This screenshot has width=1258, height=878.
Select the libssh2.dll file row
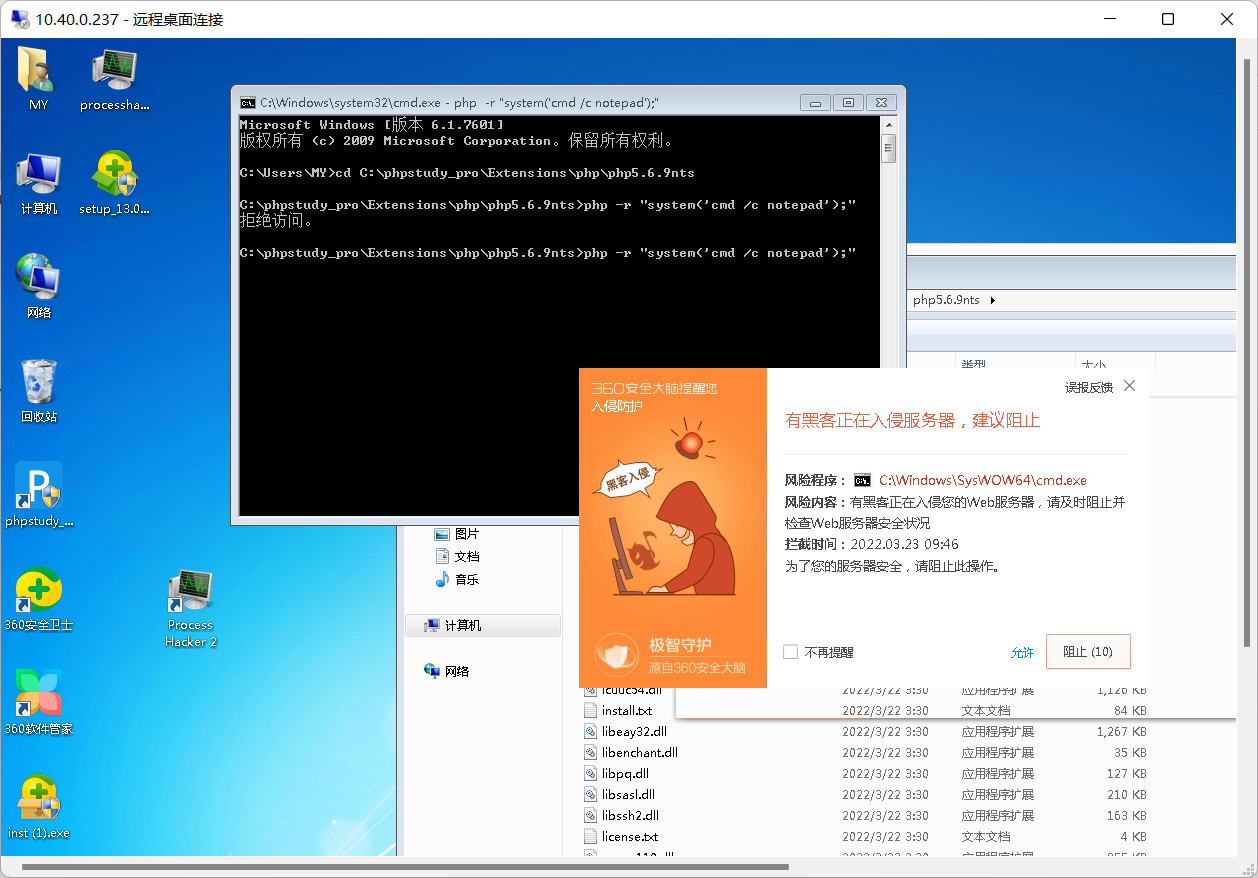tap(866, 815)
